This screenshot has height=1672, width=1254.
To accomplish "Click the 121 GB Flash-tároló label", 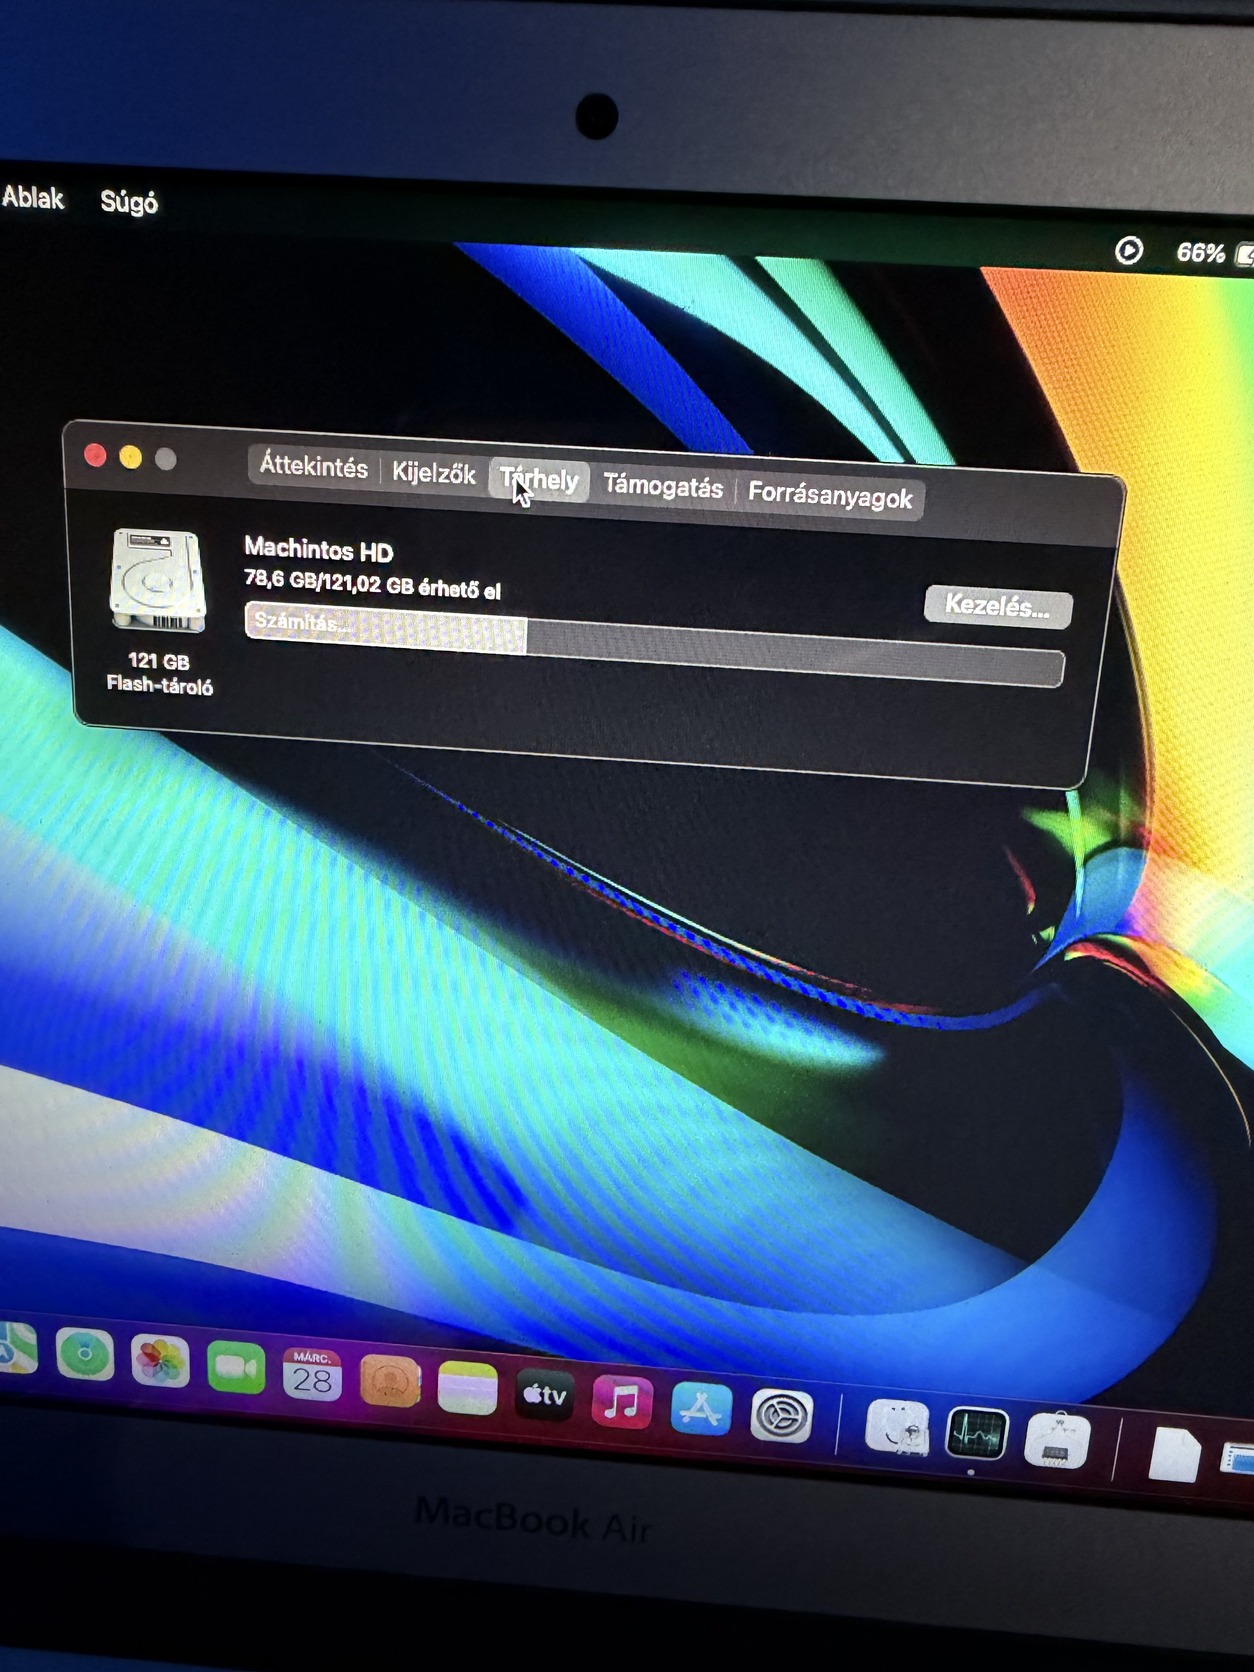I will [159, 673].
